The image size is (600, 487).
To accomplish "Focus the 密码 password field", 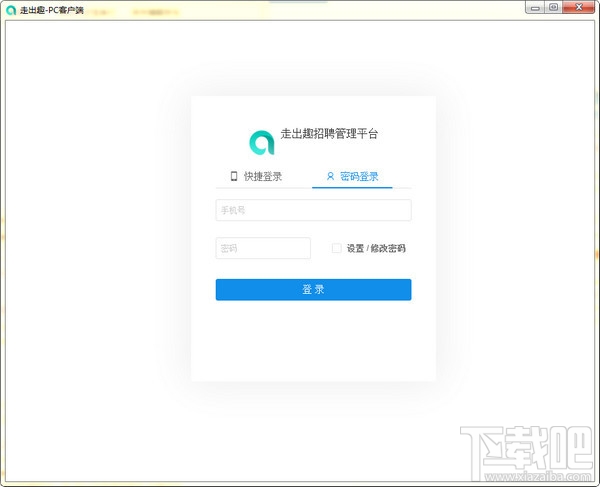I will [263, 248].
